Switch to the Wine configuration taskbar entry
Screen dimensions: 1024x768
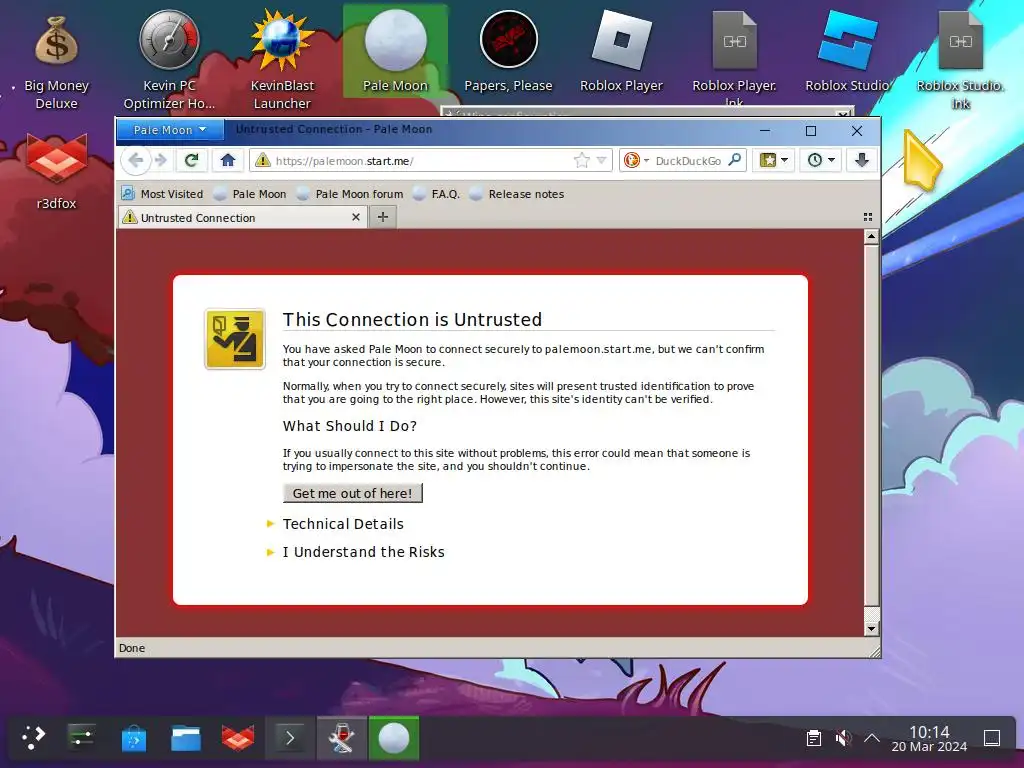click(x=342, y=738)
